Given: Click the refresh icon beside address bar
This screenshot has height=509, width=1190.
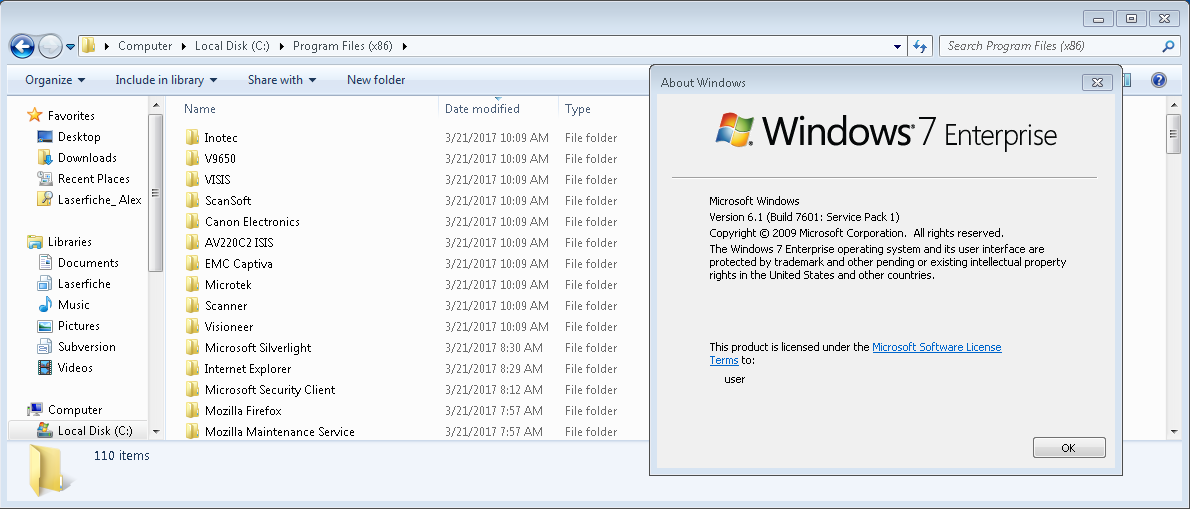Looking at the screenshot, I should pos(920,46).
